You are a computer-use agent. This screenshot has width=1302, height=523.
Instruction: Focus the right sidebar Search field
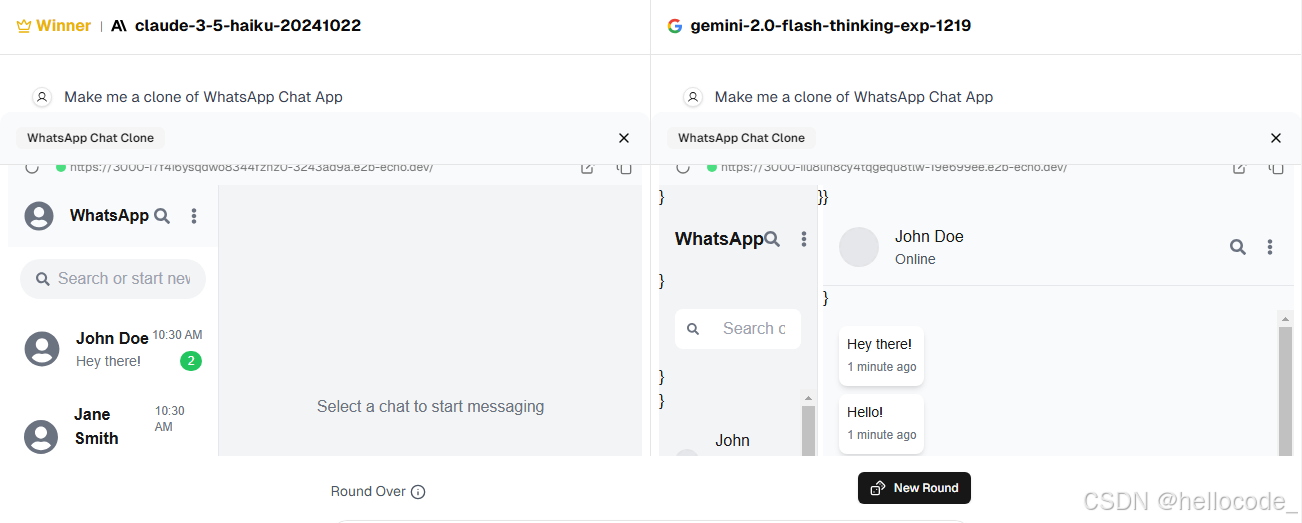pyautogui.click(x=738, y=329)
